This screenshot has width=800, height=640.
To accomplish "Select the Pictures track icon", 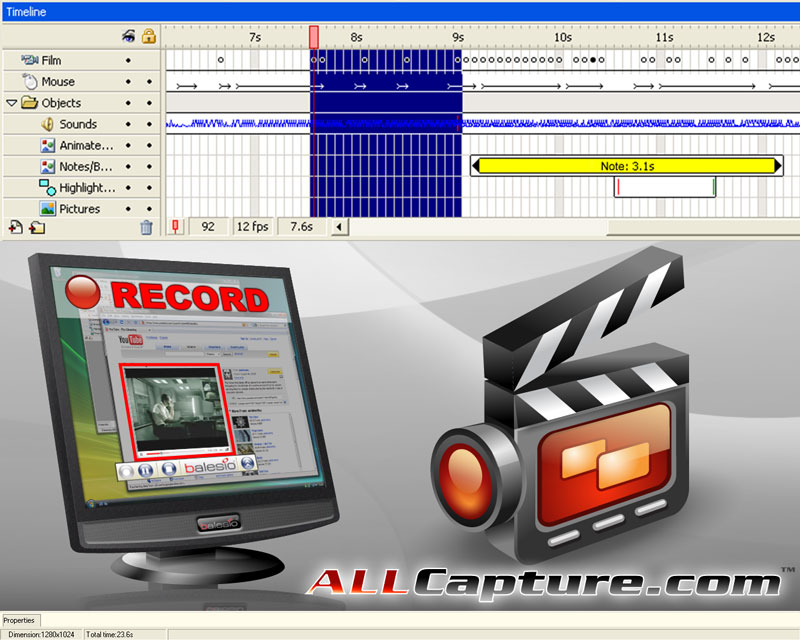I will (x=47, y=207).
